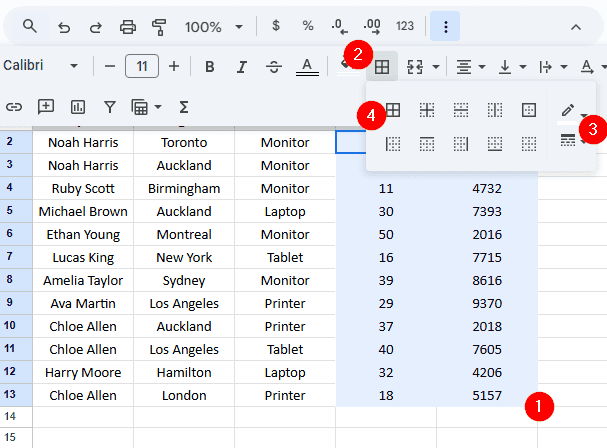Increase decimal places

tap(372, 26)
